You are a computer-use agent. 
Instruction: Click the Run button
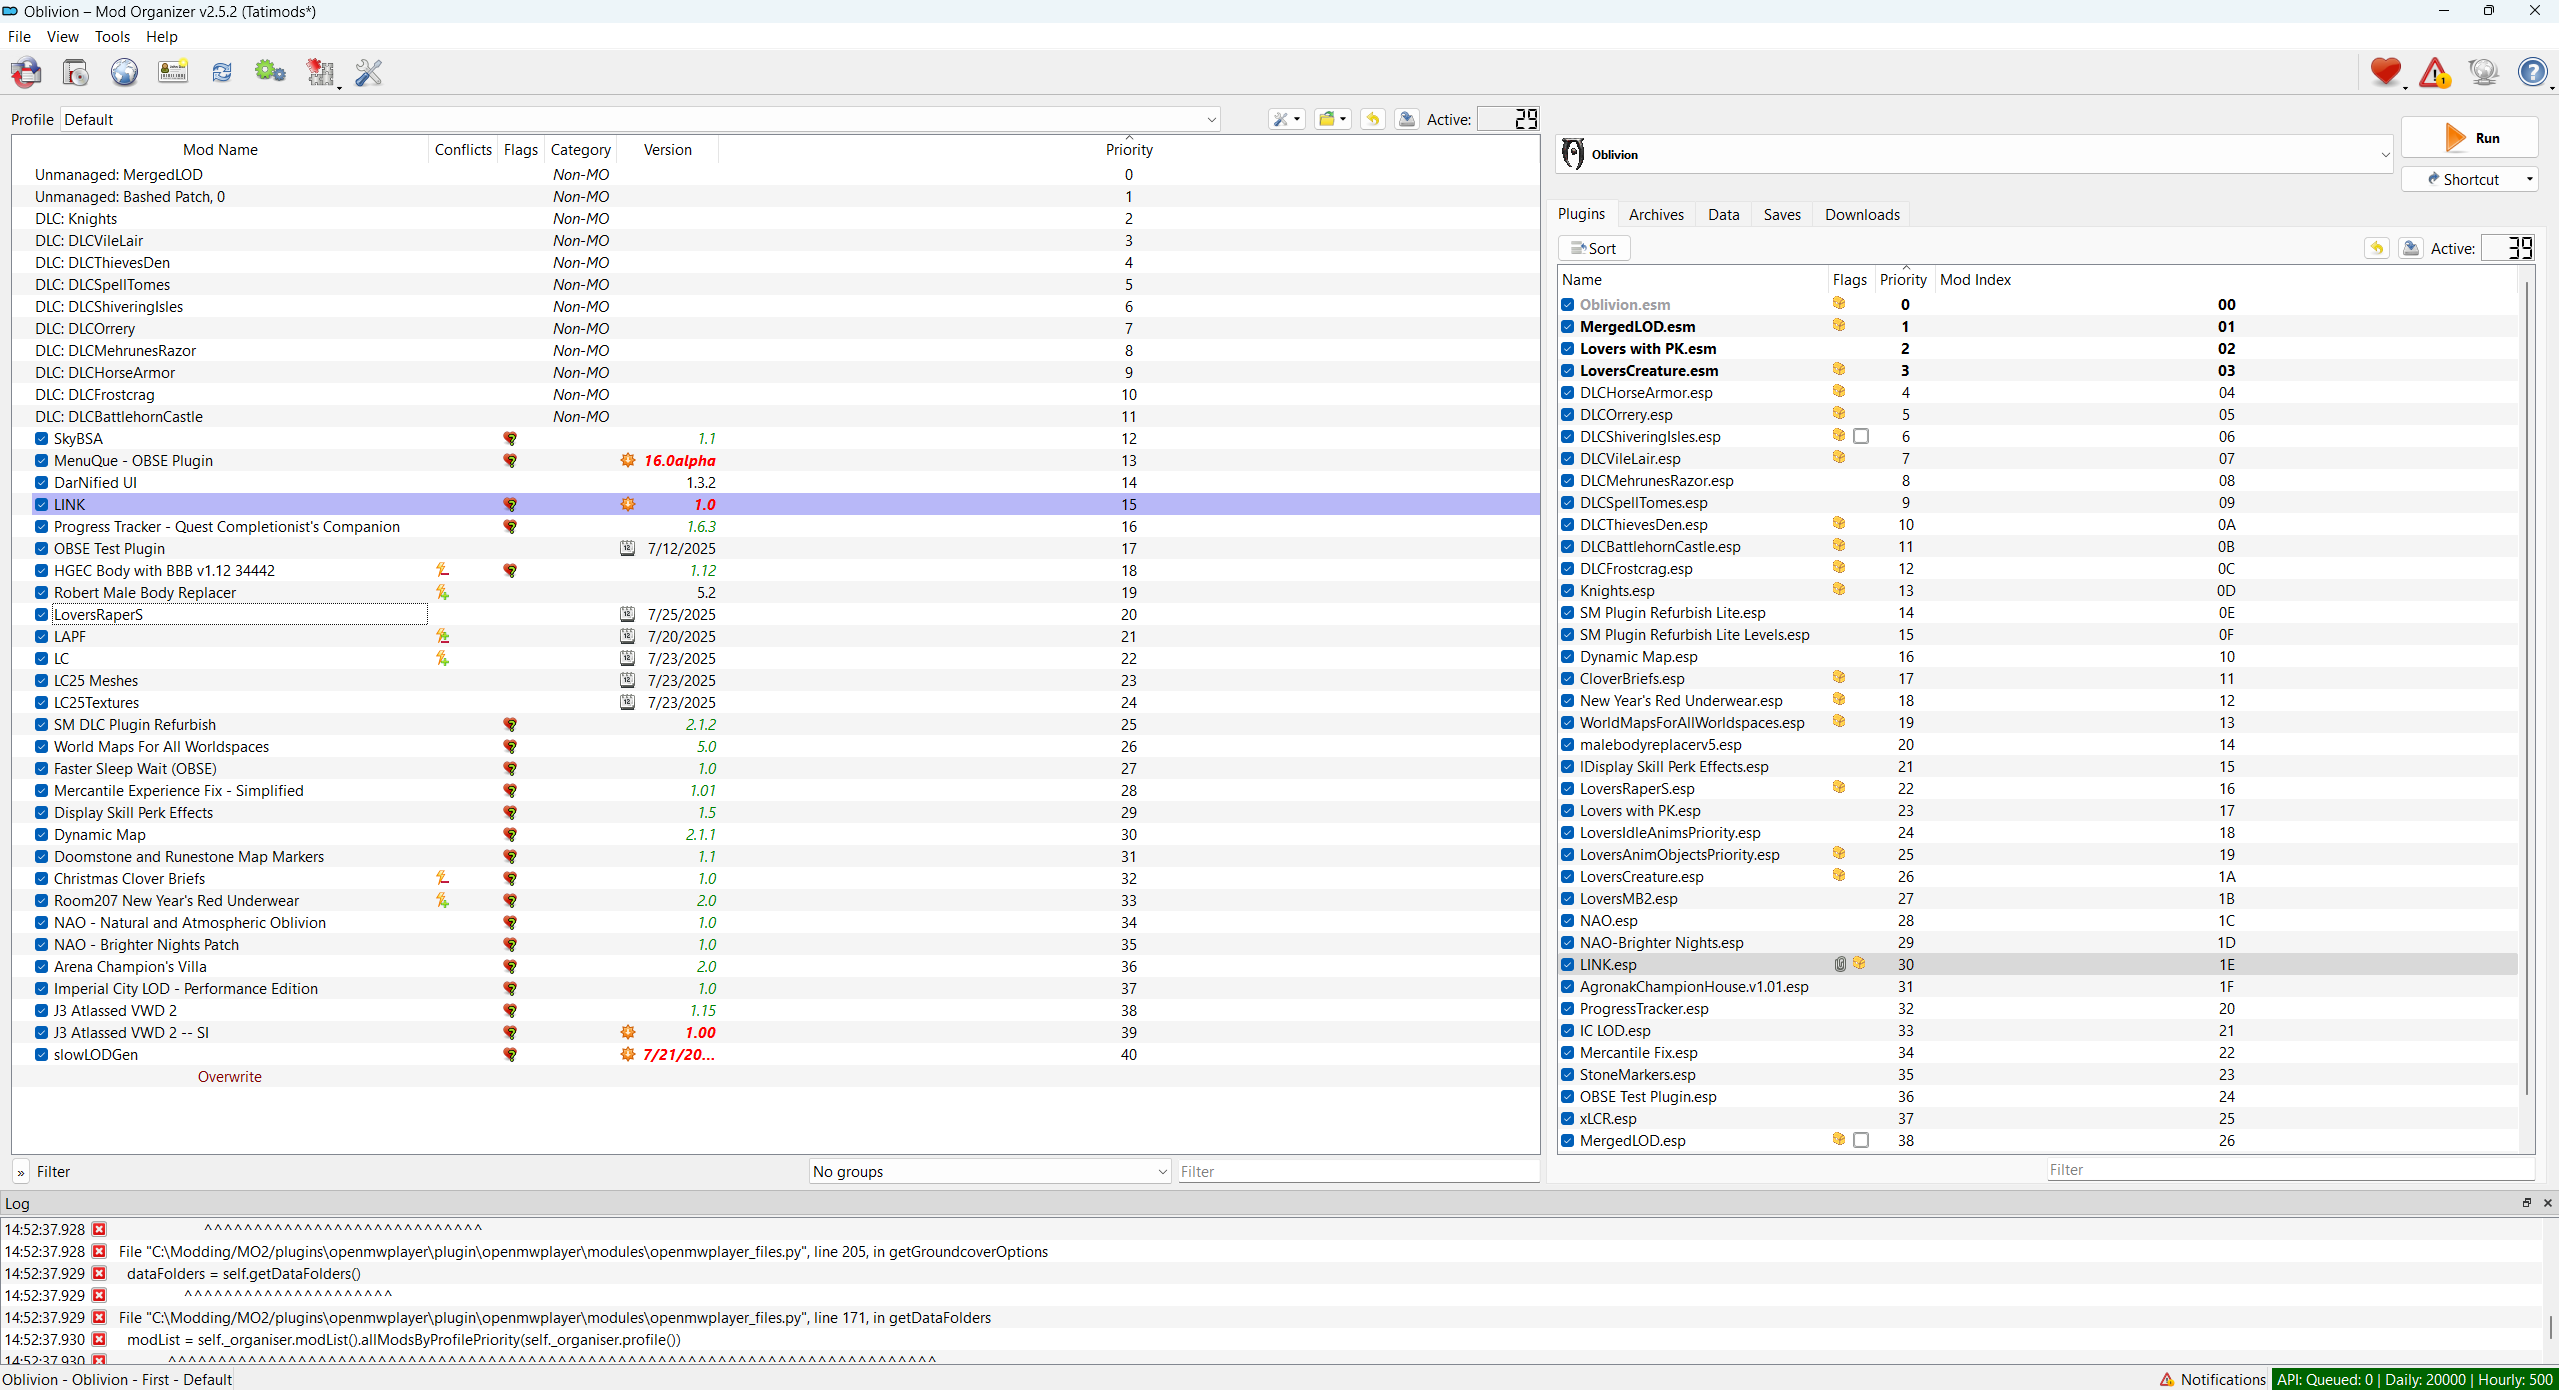tap(2470, 138)
